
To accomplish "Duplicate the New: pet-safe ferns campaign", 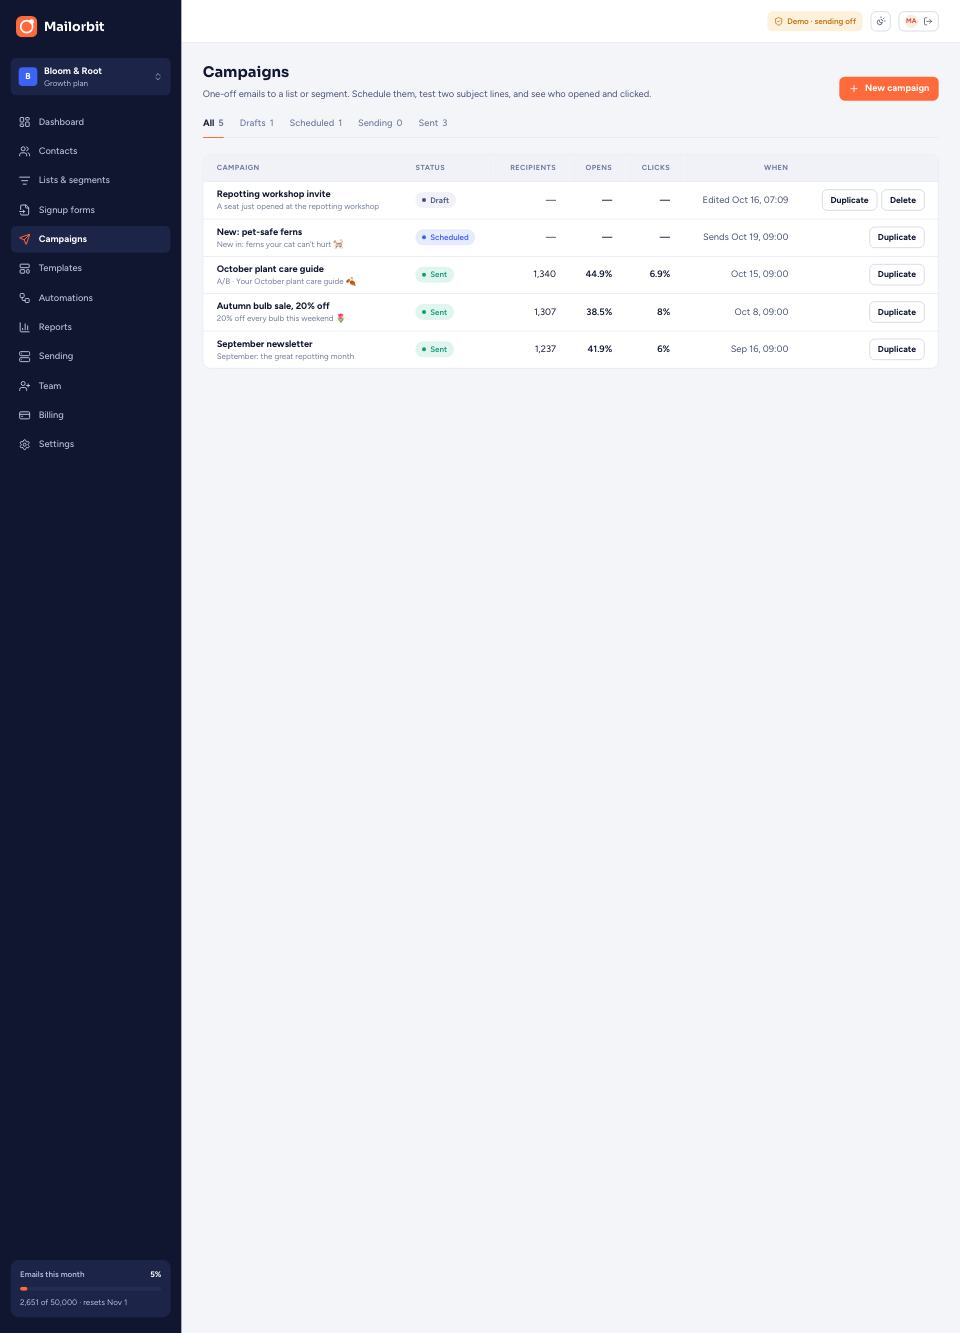I will click(x=897, y=237).
